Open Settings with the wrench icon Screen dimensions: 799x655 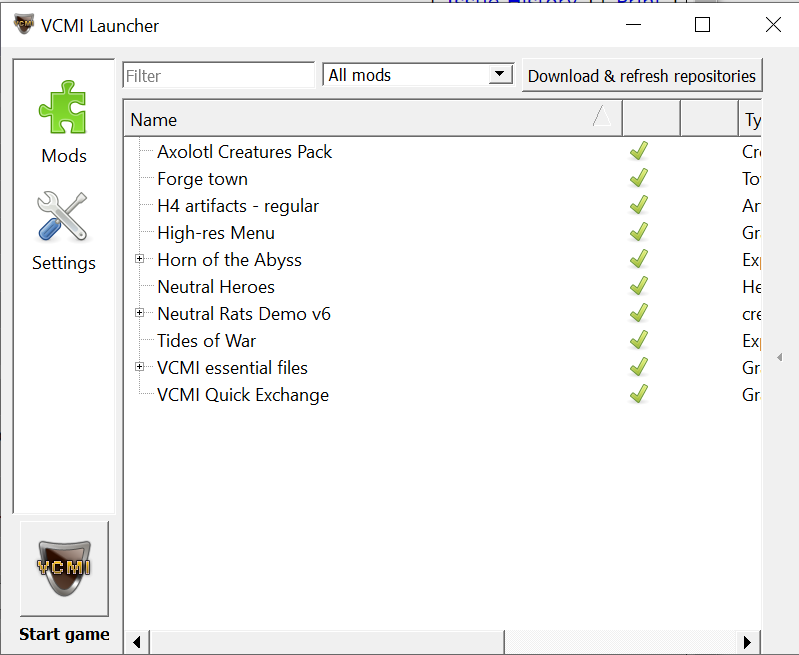(x=63, y=228)
